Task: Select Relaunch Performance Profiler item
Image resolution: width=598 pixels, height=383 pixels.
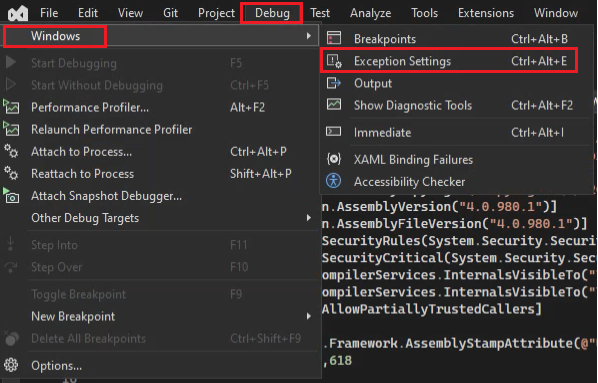Action: (160, 129)
